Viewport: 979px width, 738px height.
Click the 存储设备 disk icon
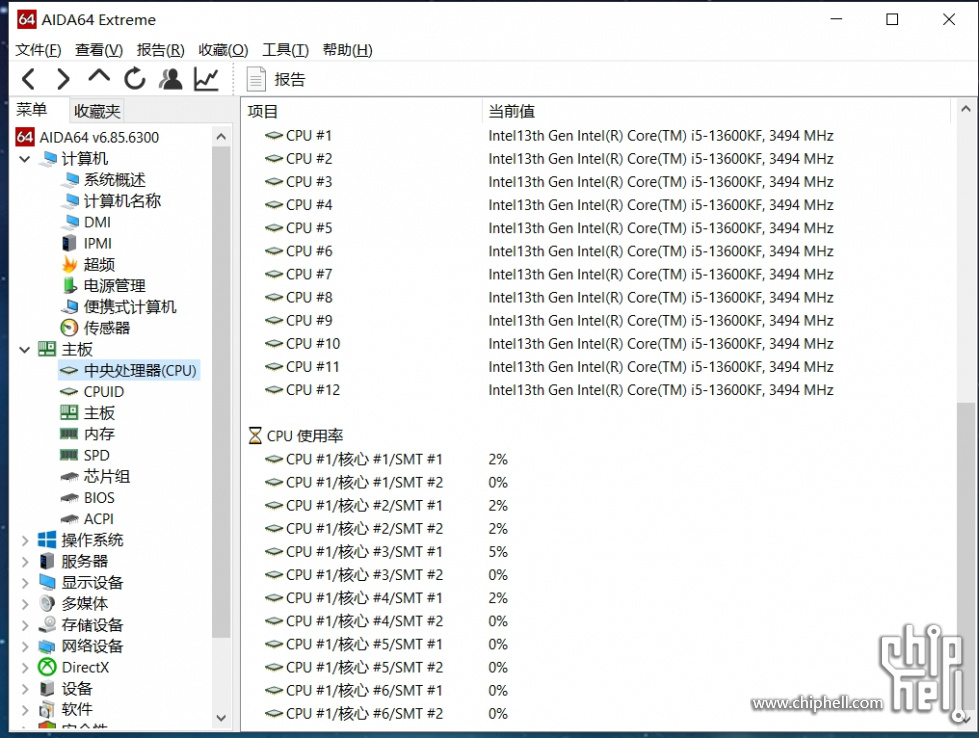click(47, 625)
